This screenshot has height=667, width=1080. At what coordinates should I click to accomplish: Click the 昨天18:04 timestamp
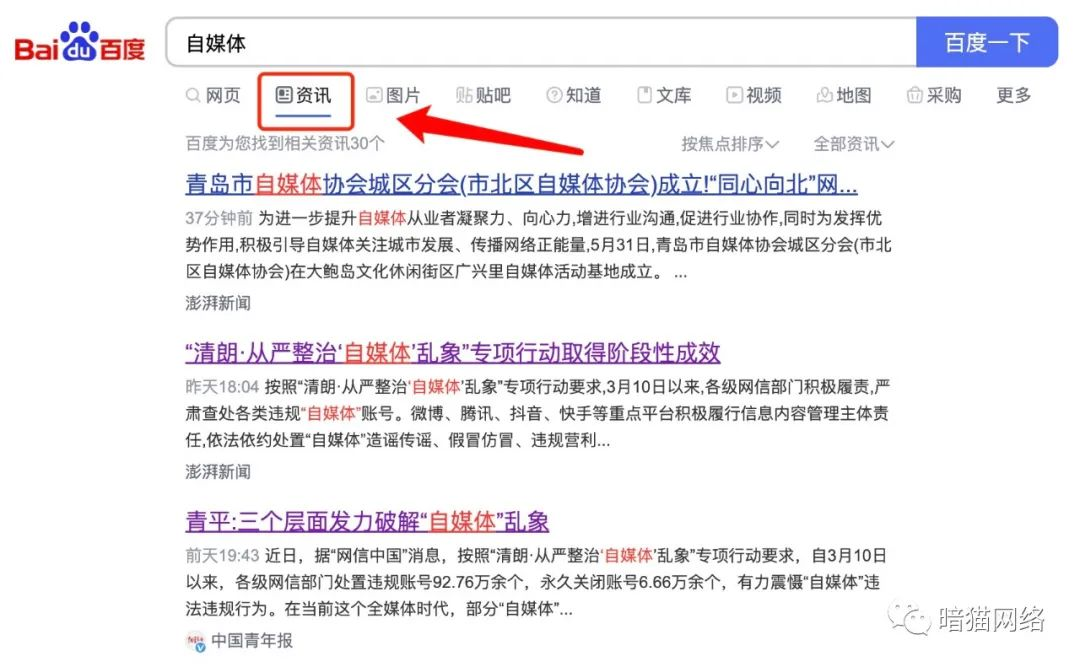(x=222, y=387)
